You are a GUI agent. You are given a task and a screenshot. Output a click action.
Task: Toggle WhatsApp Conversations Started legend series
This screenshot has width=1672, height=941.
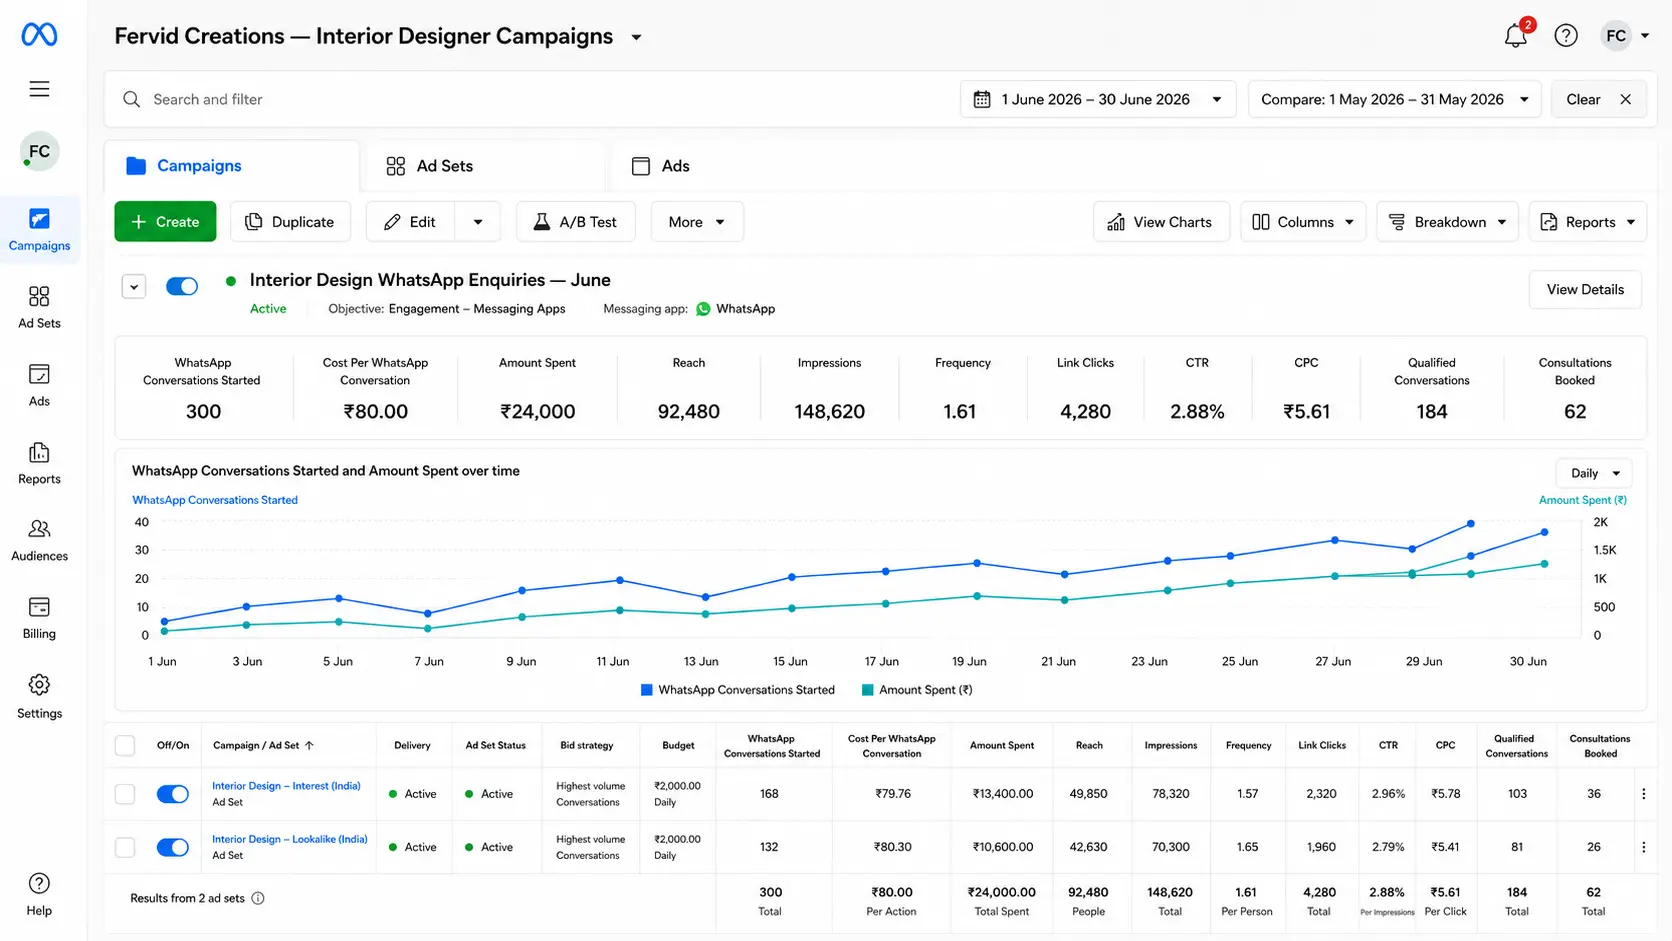coord(738,690)
